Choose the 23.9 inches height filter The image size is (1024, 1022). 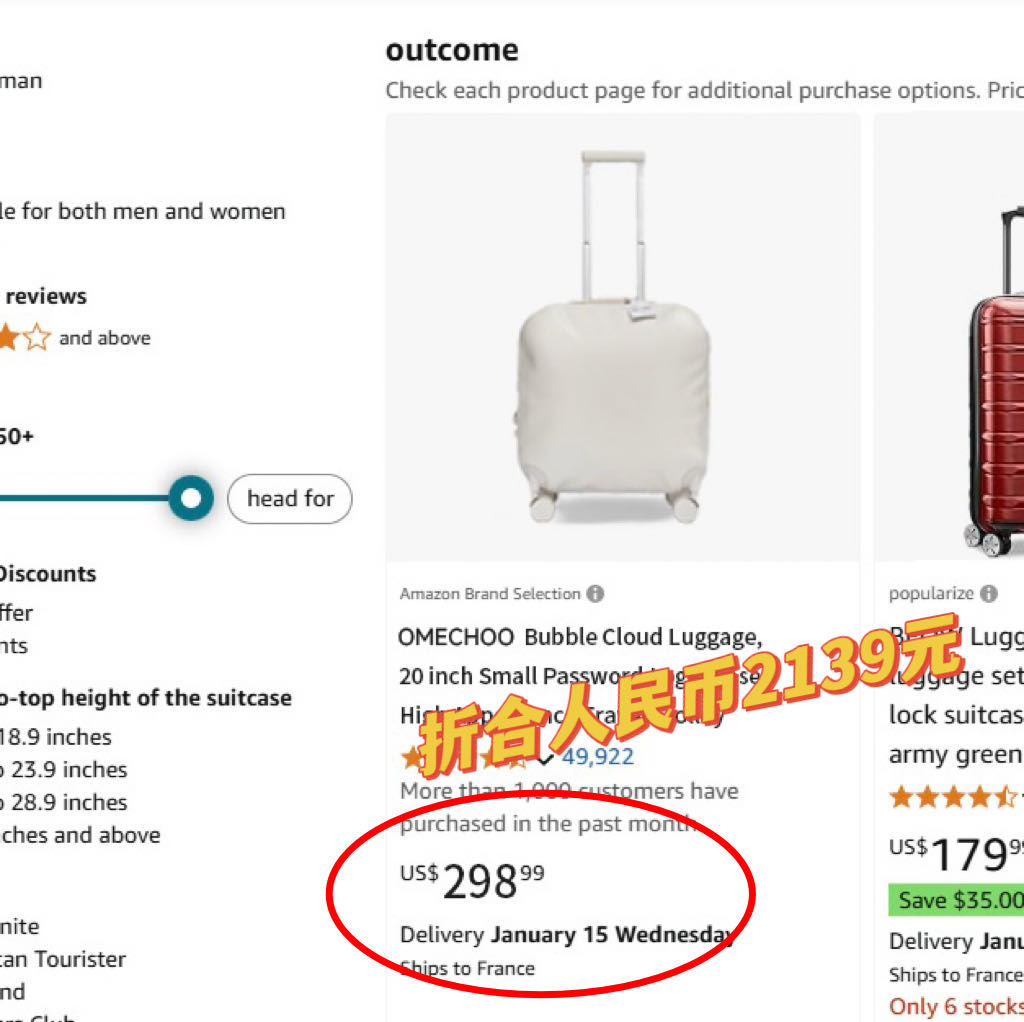pyautogui.click(x=63, y=770)
